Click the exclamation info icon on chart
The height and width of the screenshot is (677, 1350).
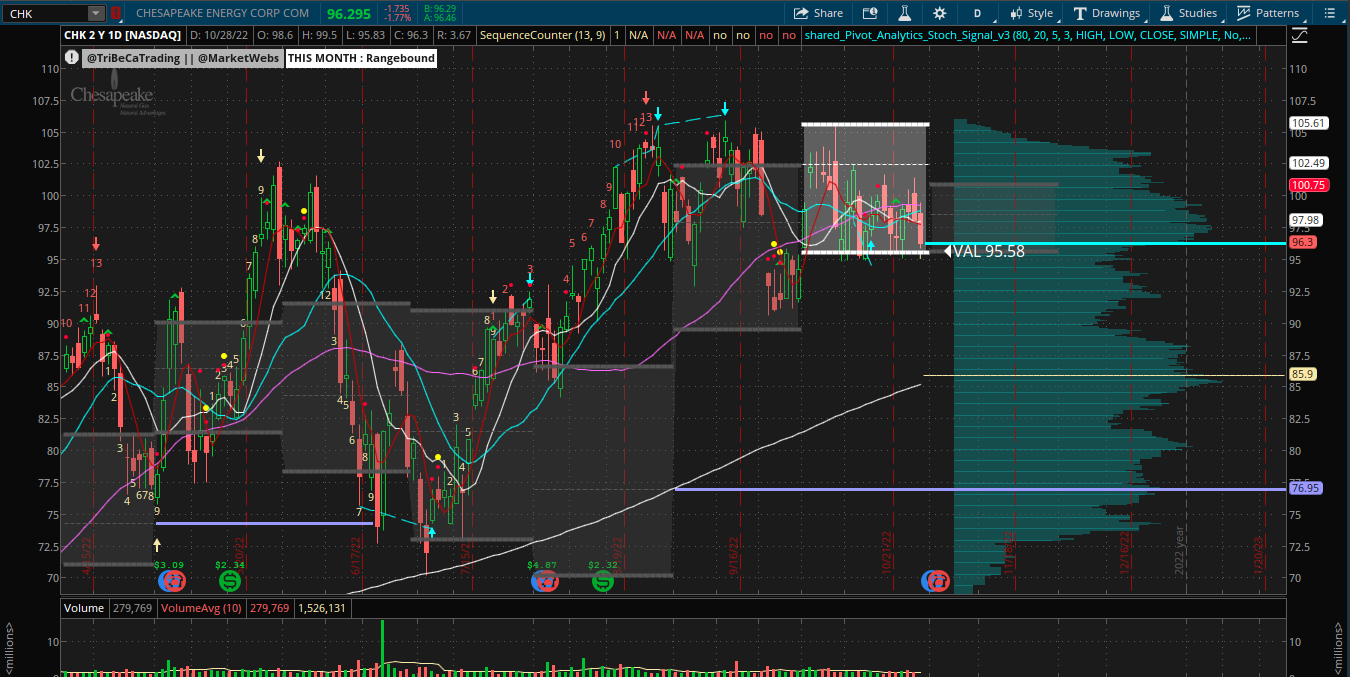tap(72, 58)
